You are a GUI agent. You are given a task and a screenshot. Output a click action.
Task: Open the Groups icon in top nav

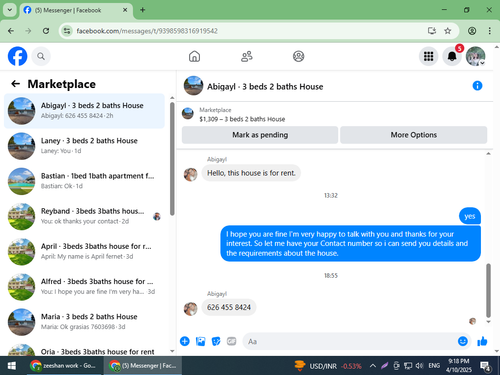[x=298, y=56]
